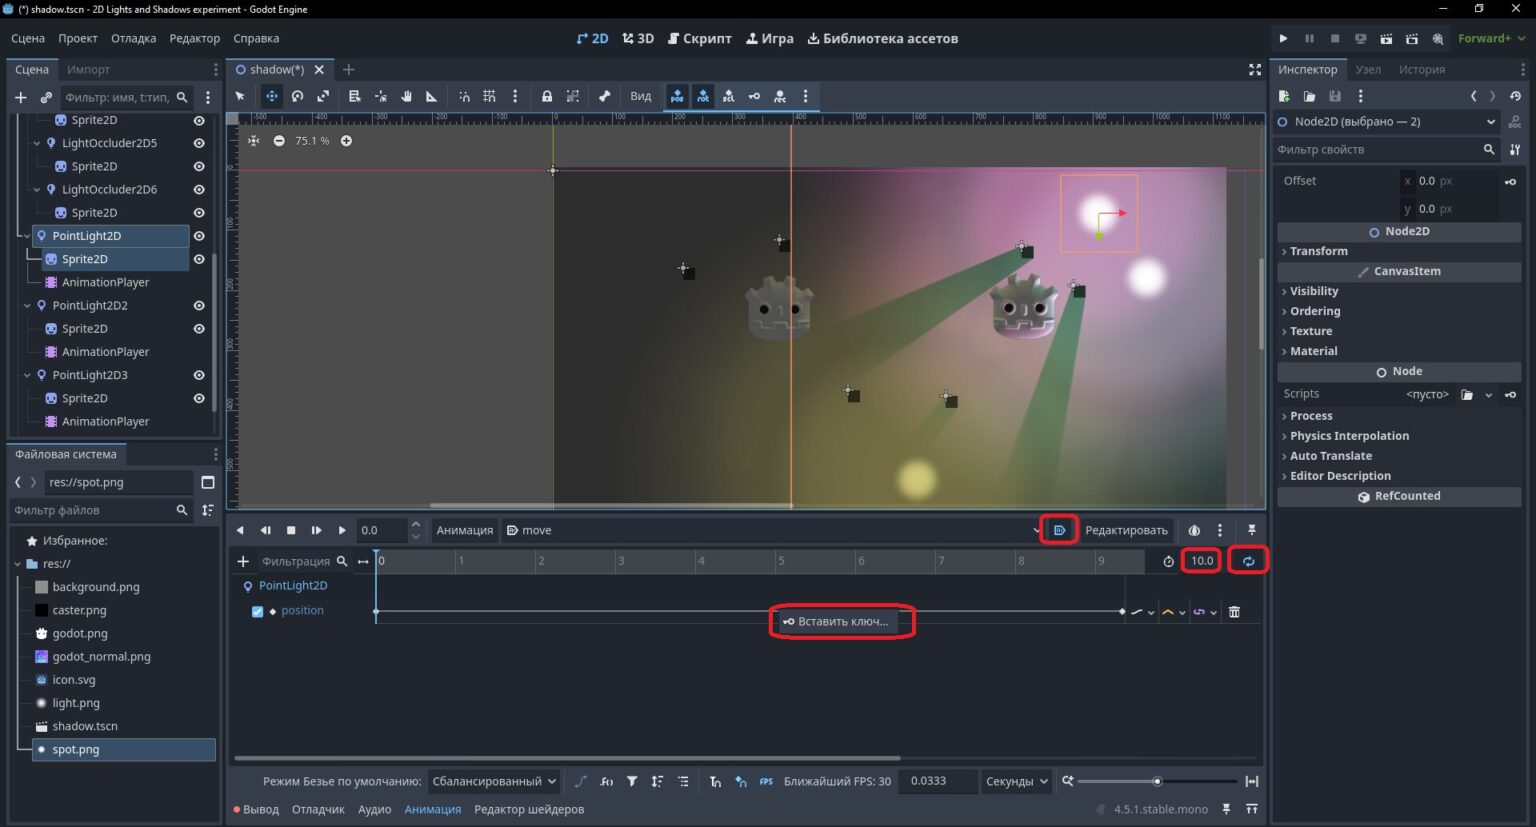Viewport: 1536px width, 827px height.
Task: Switch to the Импорт dock tab
Action: tap(88, 69)
